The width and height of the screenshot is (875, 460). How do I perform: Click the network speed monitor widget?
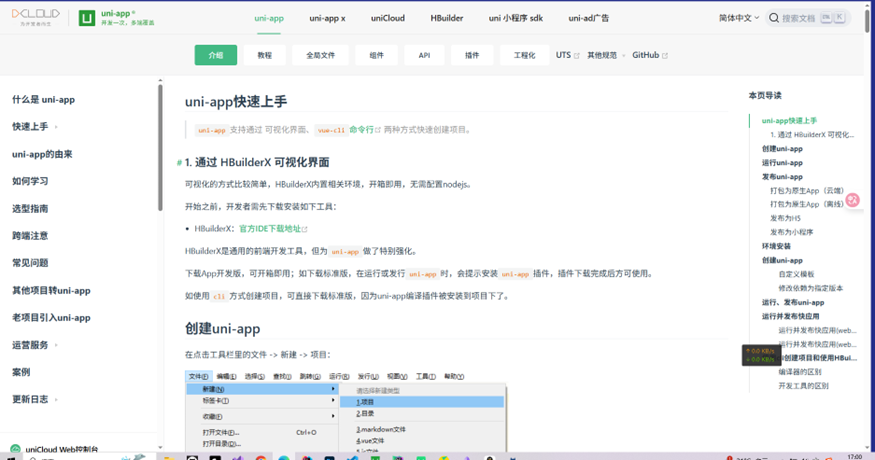click(x=761, y=355)
